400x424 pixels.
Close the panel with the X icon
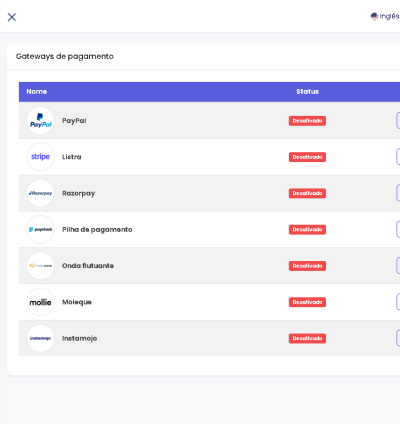pyautogui.click(x=12, y=17)
